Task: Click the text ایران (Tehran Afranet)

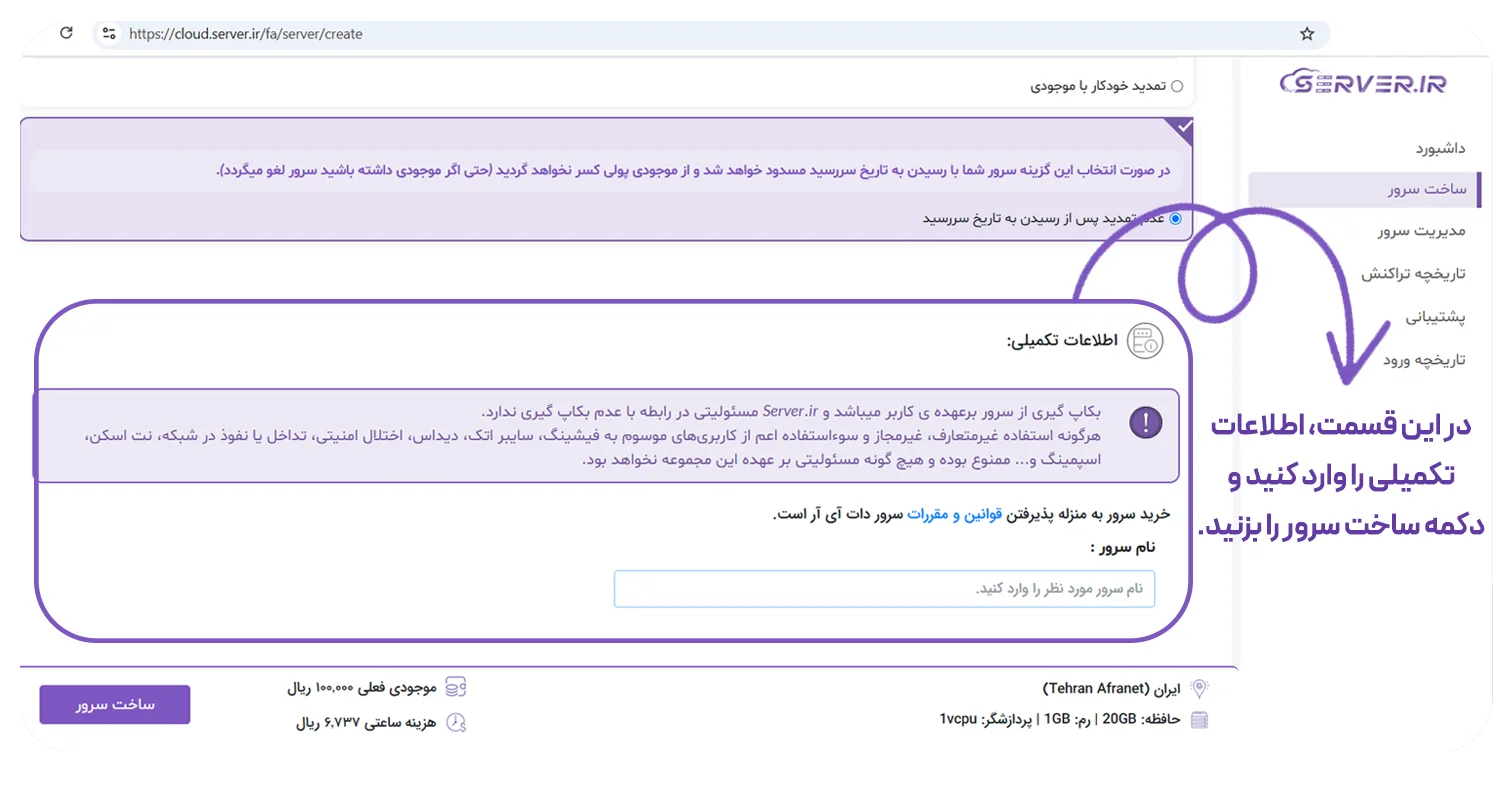Action: pos(1111,689)
